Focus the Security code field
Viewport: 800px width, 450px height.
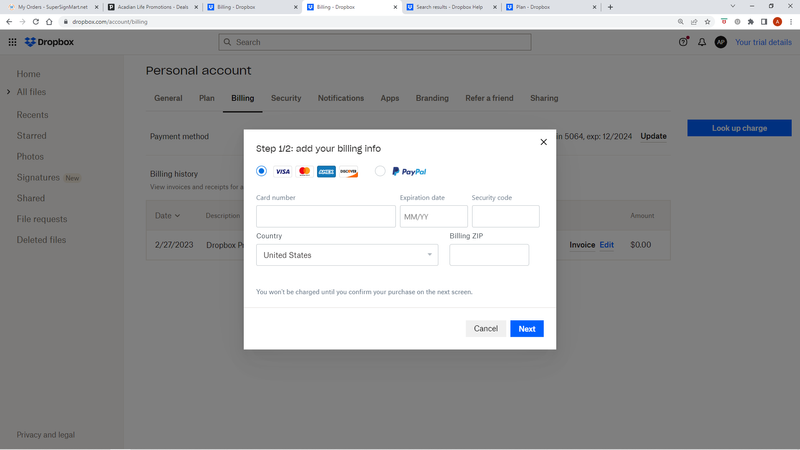point(506,216)
